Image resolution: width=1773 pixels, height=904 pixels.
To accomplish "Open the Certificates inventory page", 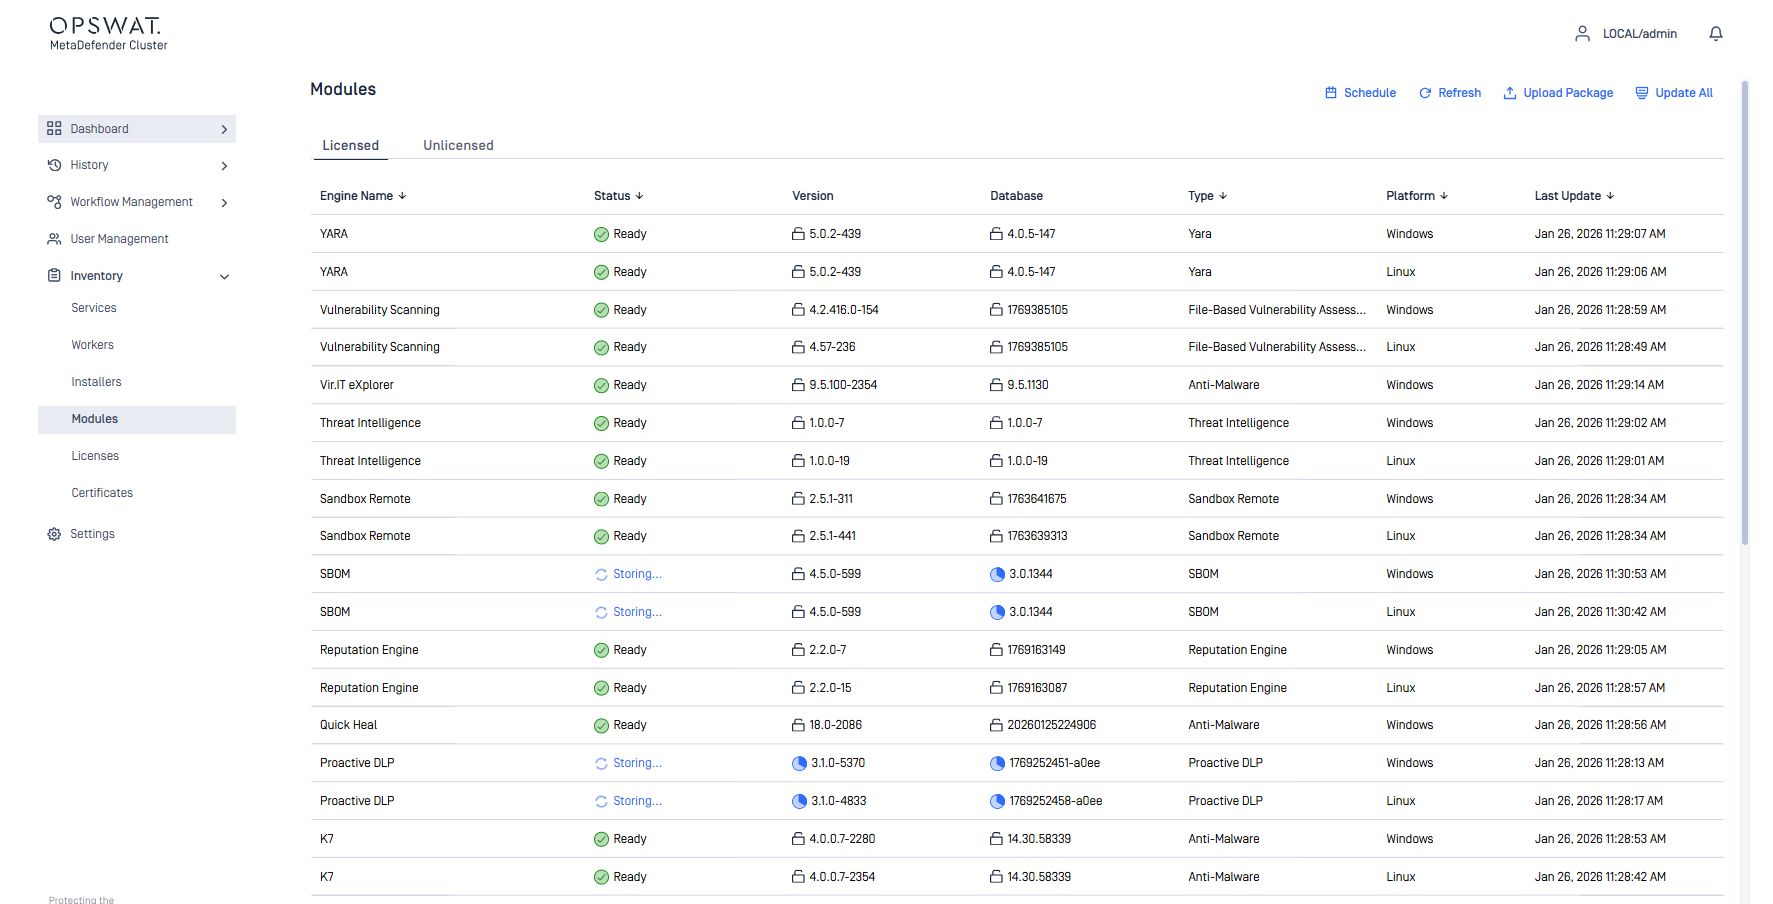I will (x=102, y=493).
